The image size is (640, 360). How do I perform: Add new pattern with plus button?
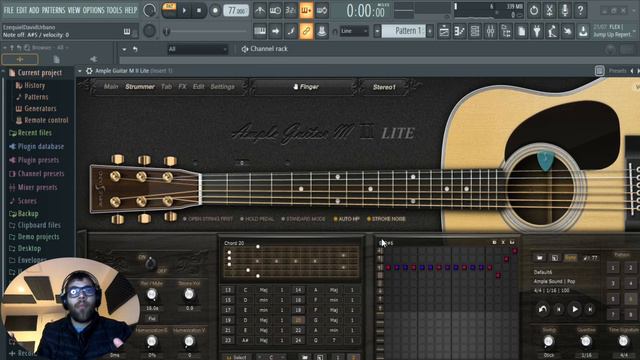[x=430, y=31]
